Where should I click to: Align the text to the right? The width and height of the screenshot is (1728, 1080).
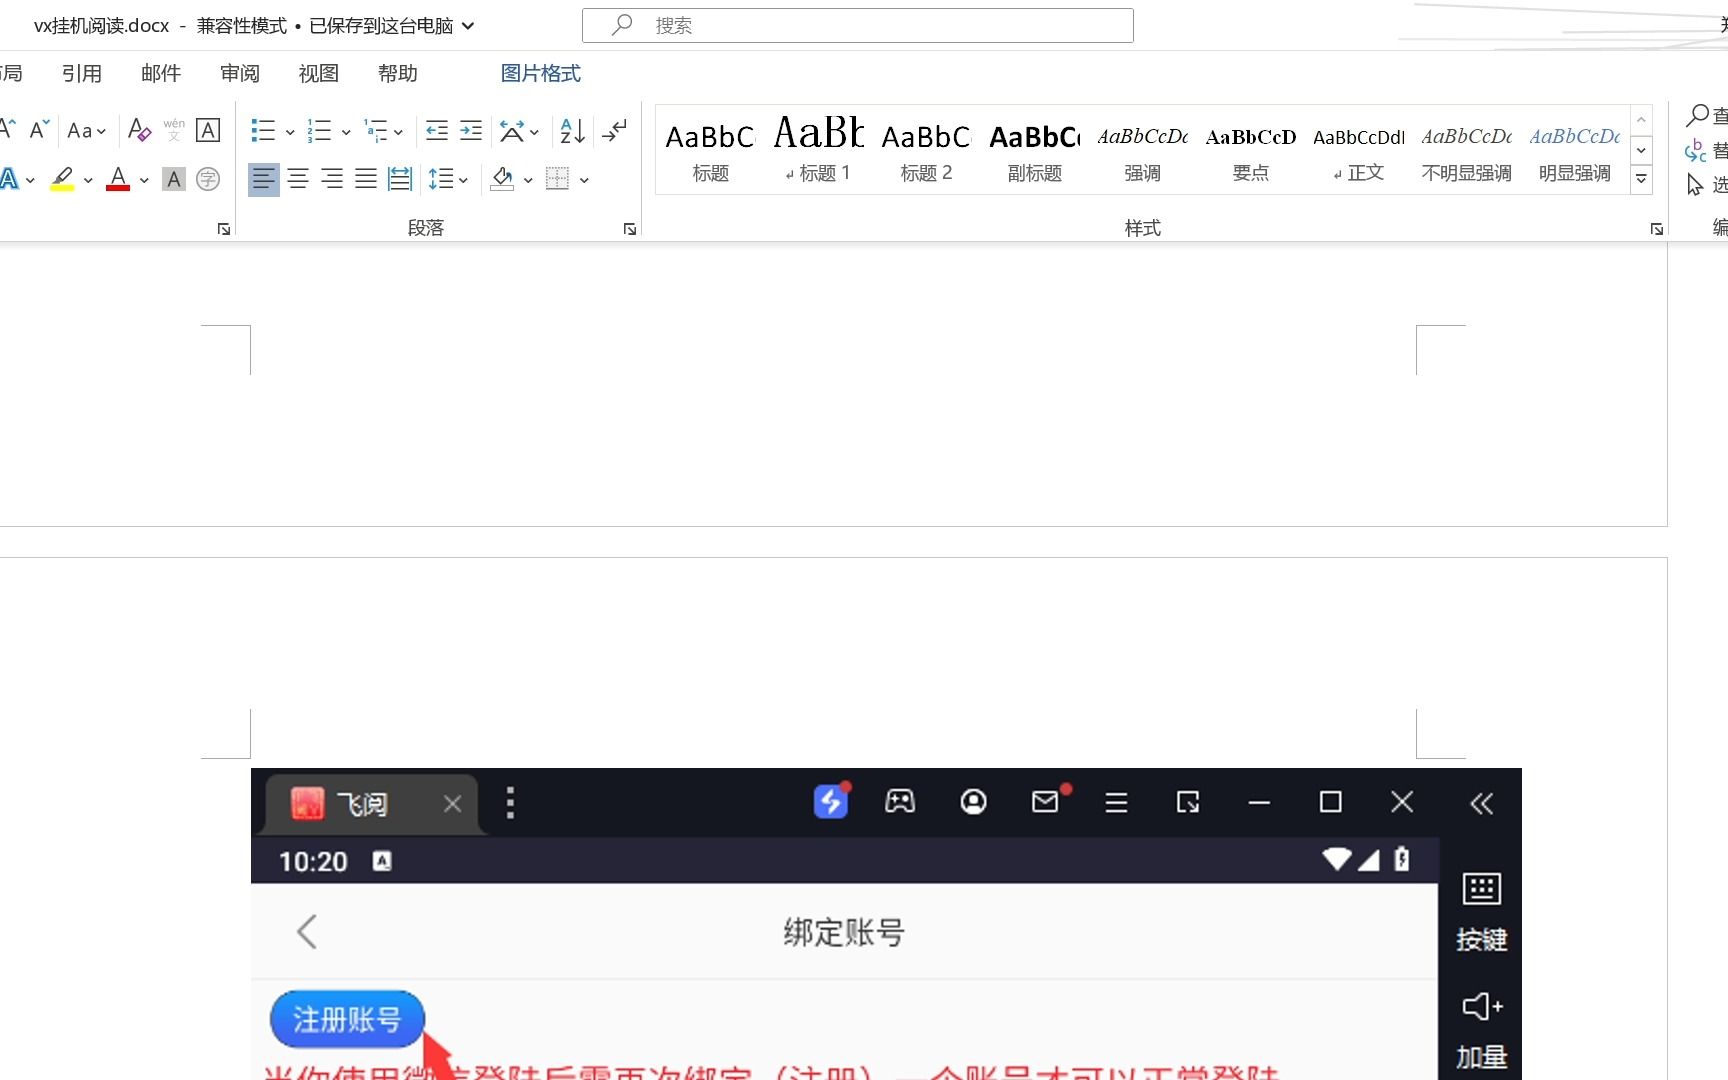click(x=332, y=179)
